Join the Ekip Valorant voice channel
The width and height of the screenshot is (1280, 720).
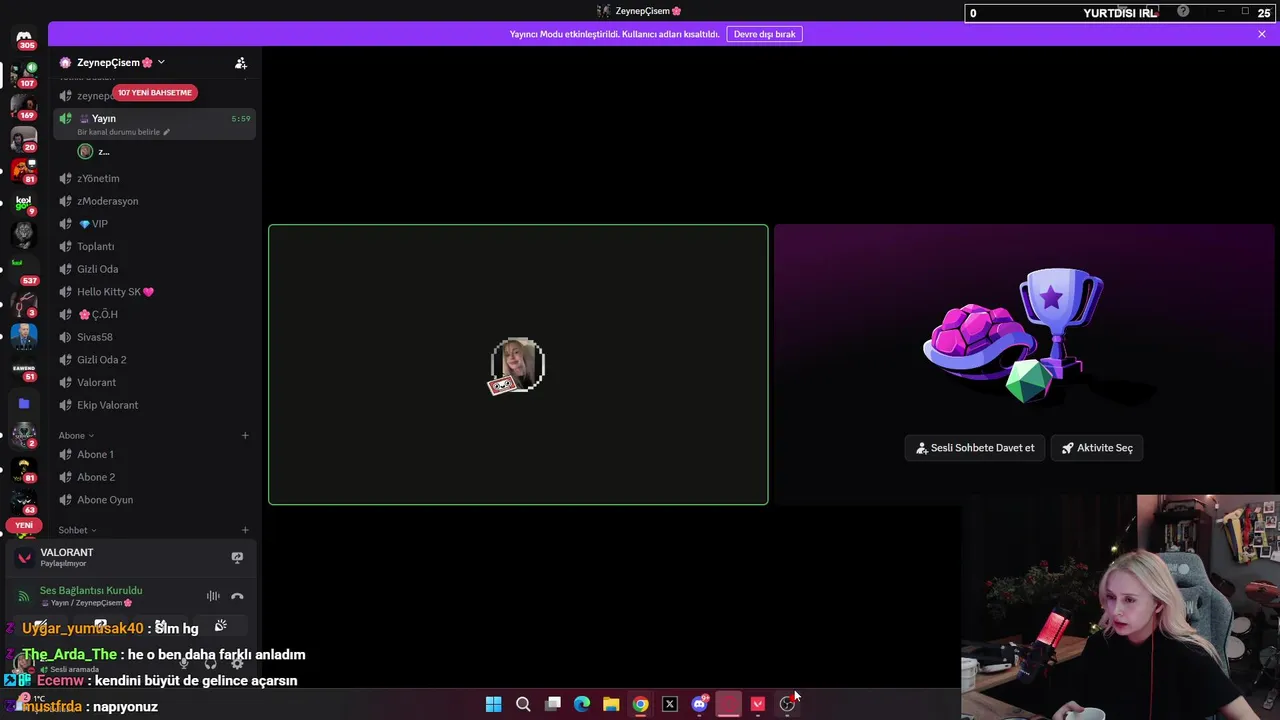tap(153, 405)
